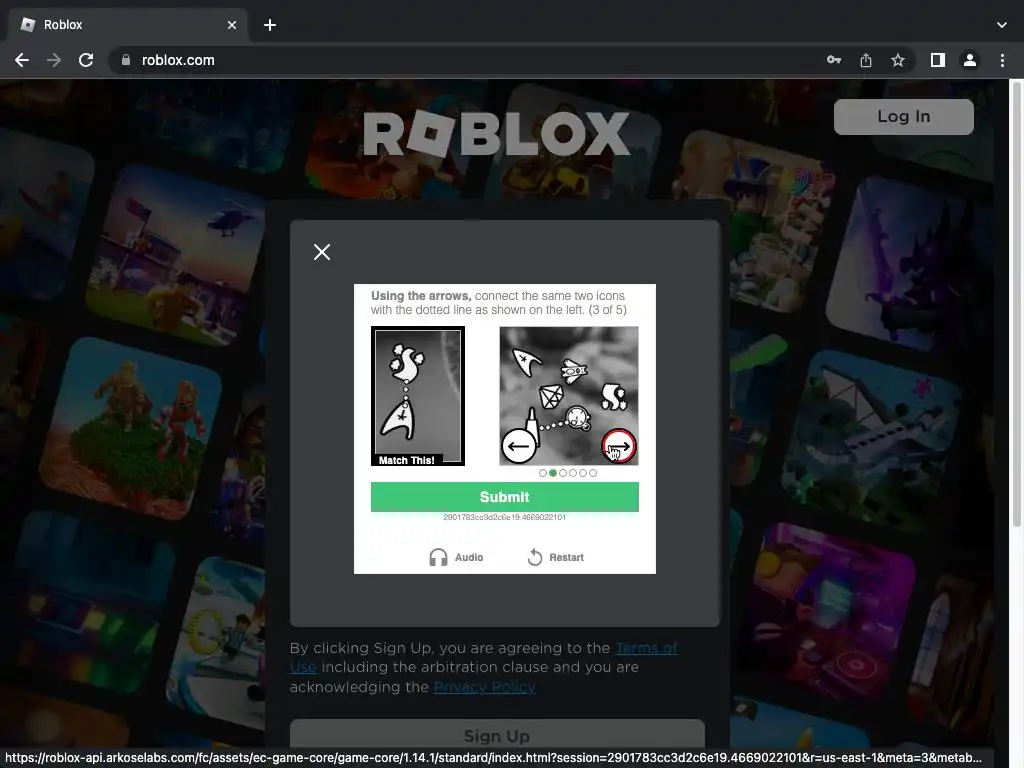This screenshot has height=768, width=1024.
Task: View site info via lock icon
Action: 126,60
